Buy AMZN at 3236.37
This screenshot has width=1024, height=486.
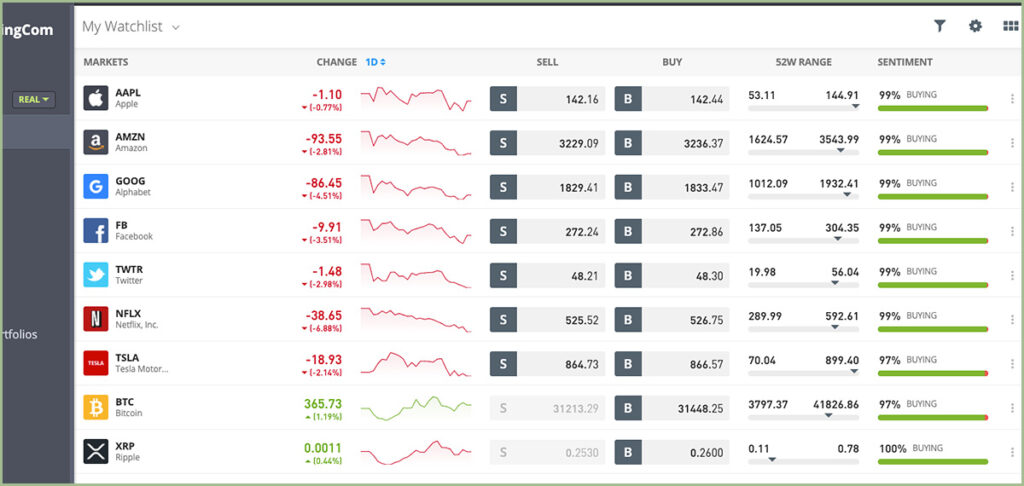pyautogui.click(x=672, y=143)
